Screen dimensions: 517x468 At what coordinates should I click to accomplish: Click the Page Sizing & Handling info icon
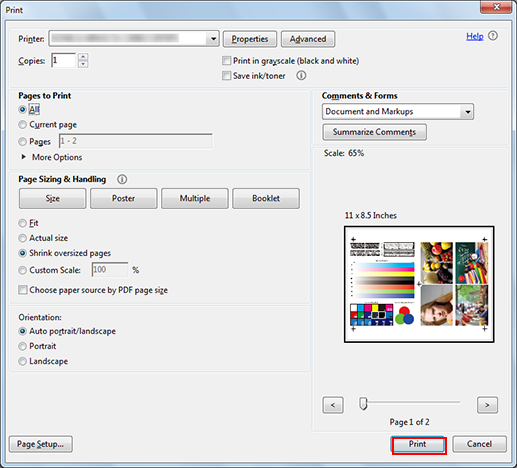122,179
